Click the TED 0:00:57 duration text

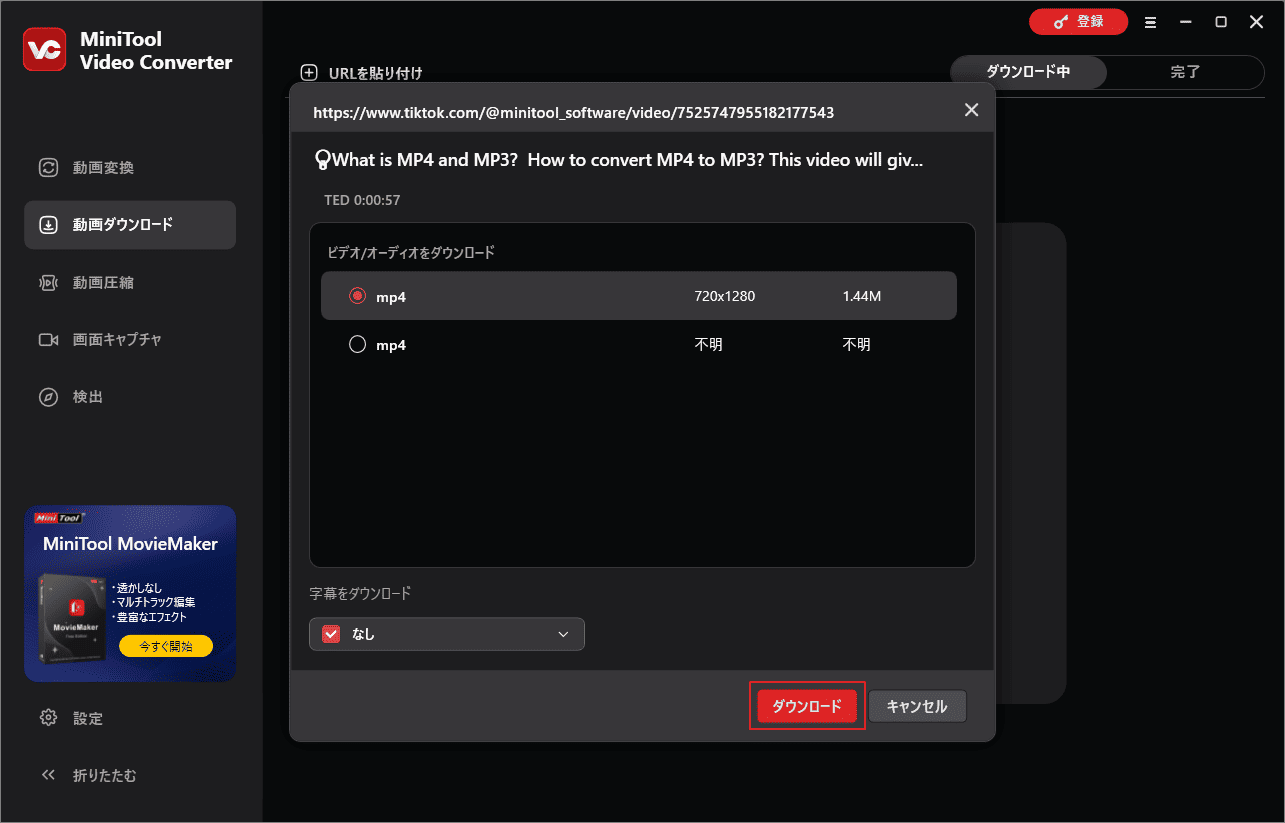pyautogui.click(x=362, y=200)
